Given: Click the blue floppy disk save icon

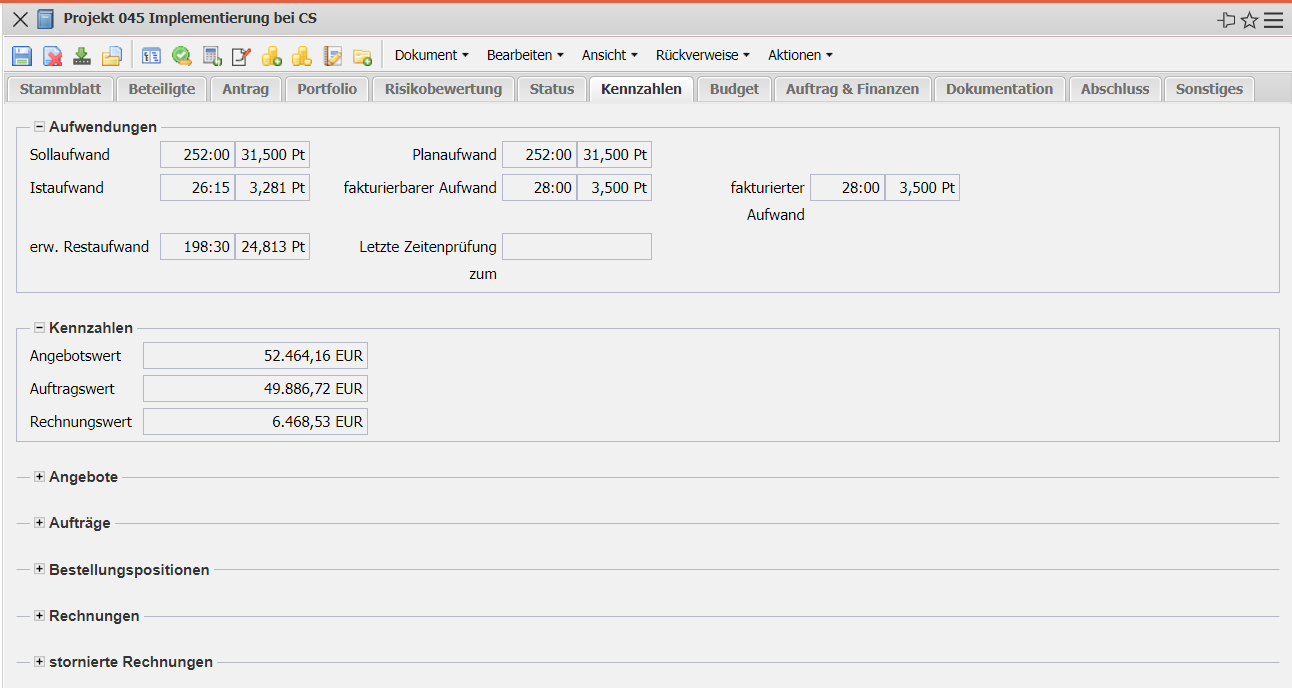Looking at the screenshot, I should tap(22, 56).
